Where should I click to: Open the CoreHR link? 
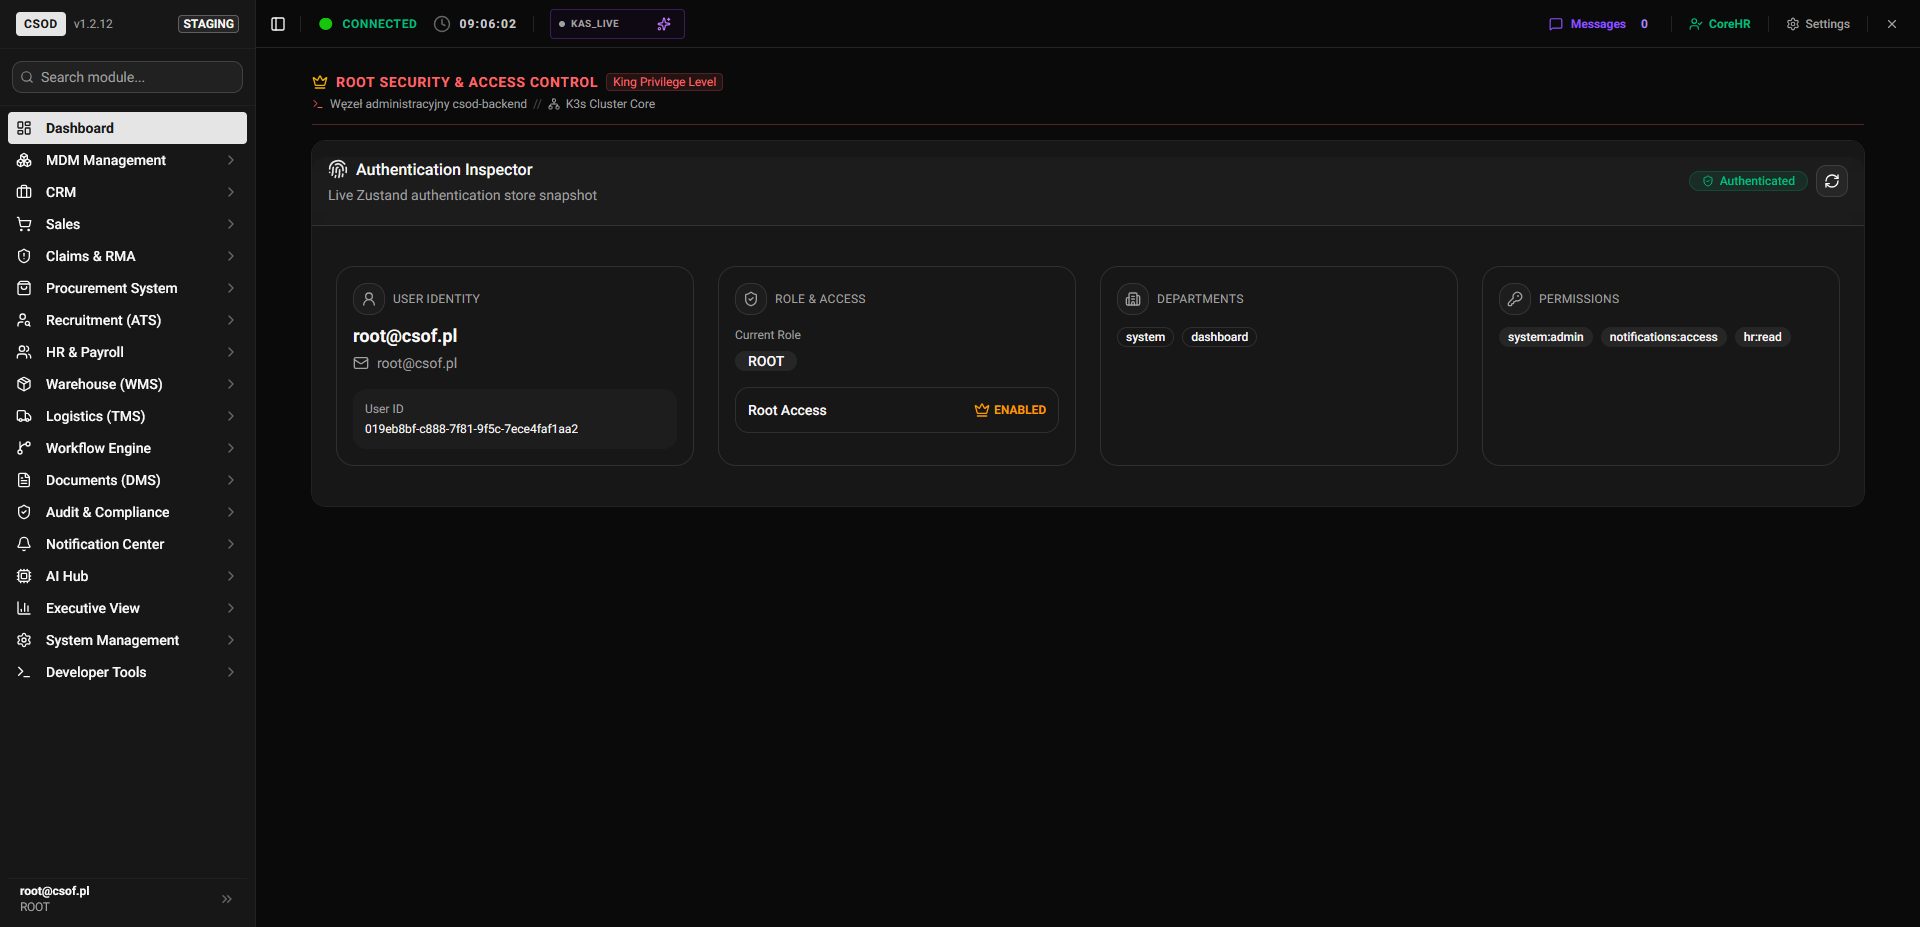(x=1720, y=24)
